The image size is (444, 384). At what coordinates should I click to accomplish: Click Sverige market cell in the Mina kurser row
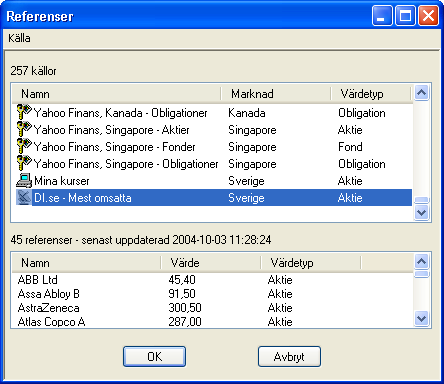pyautogui.click(x=246, y=181)
